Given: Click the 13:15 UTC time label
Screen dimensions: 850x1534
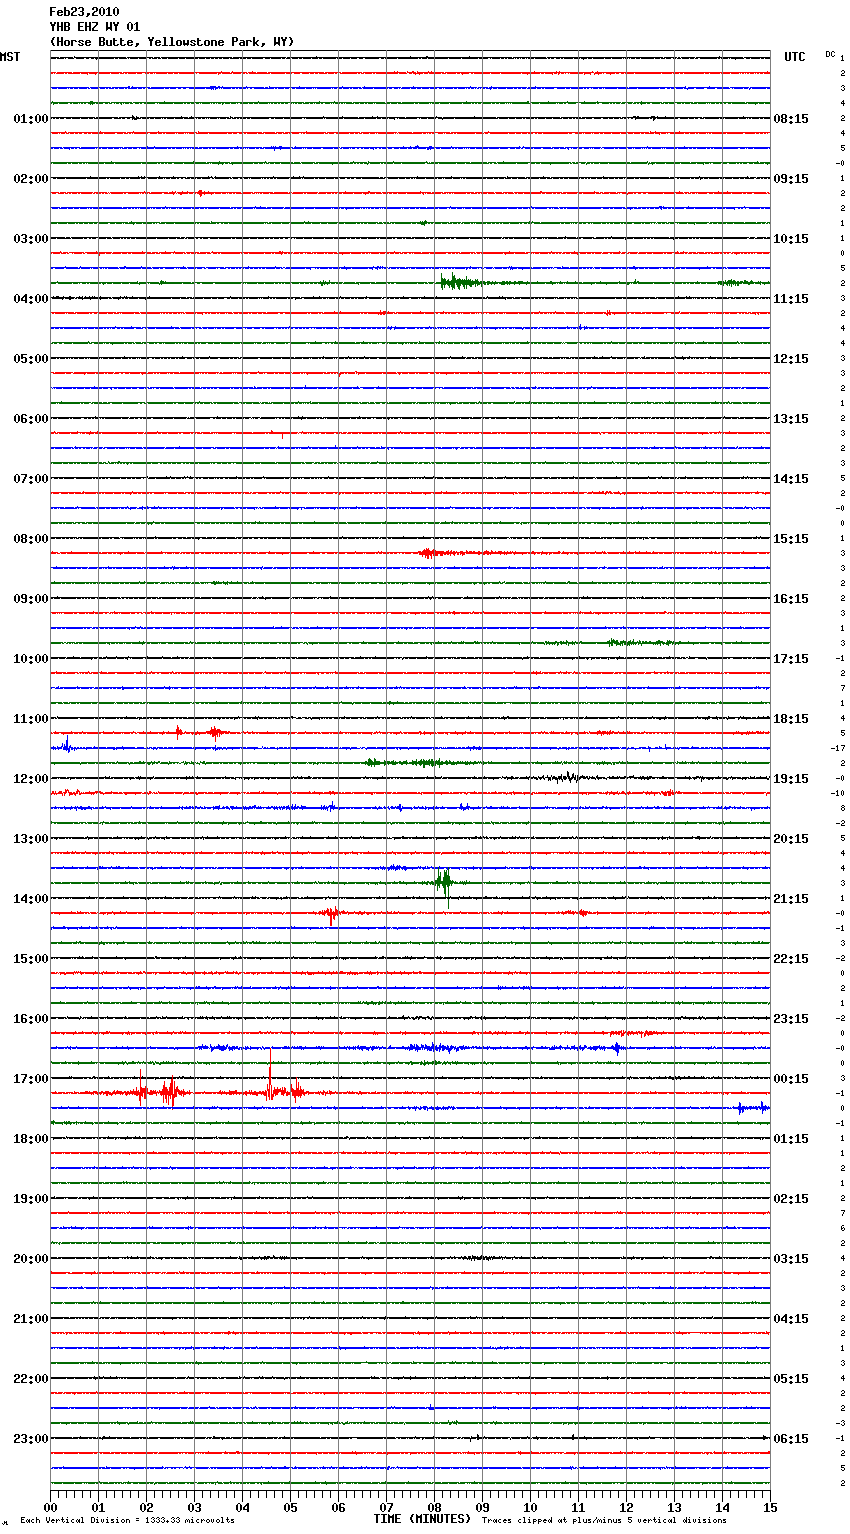Looking at the screenshot, I should click(791, 419).
